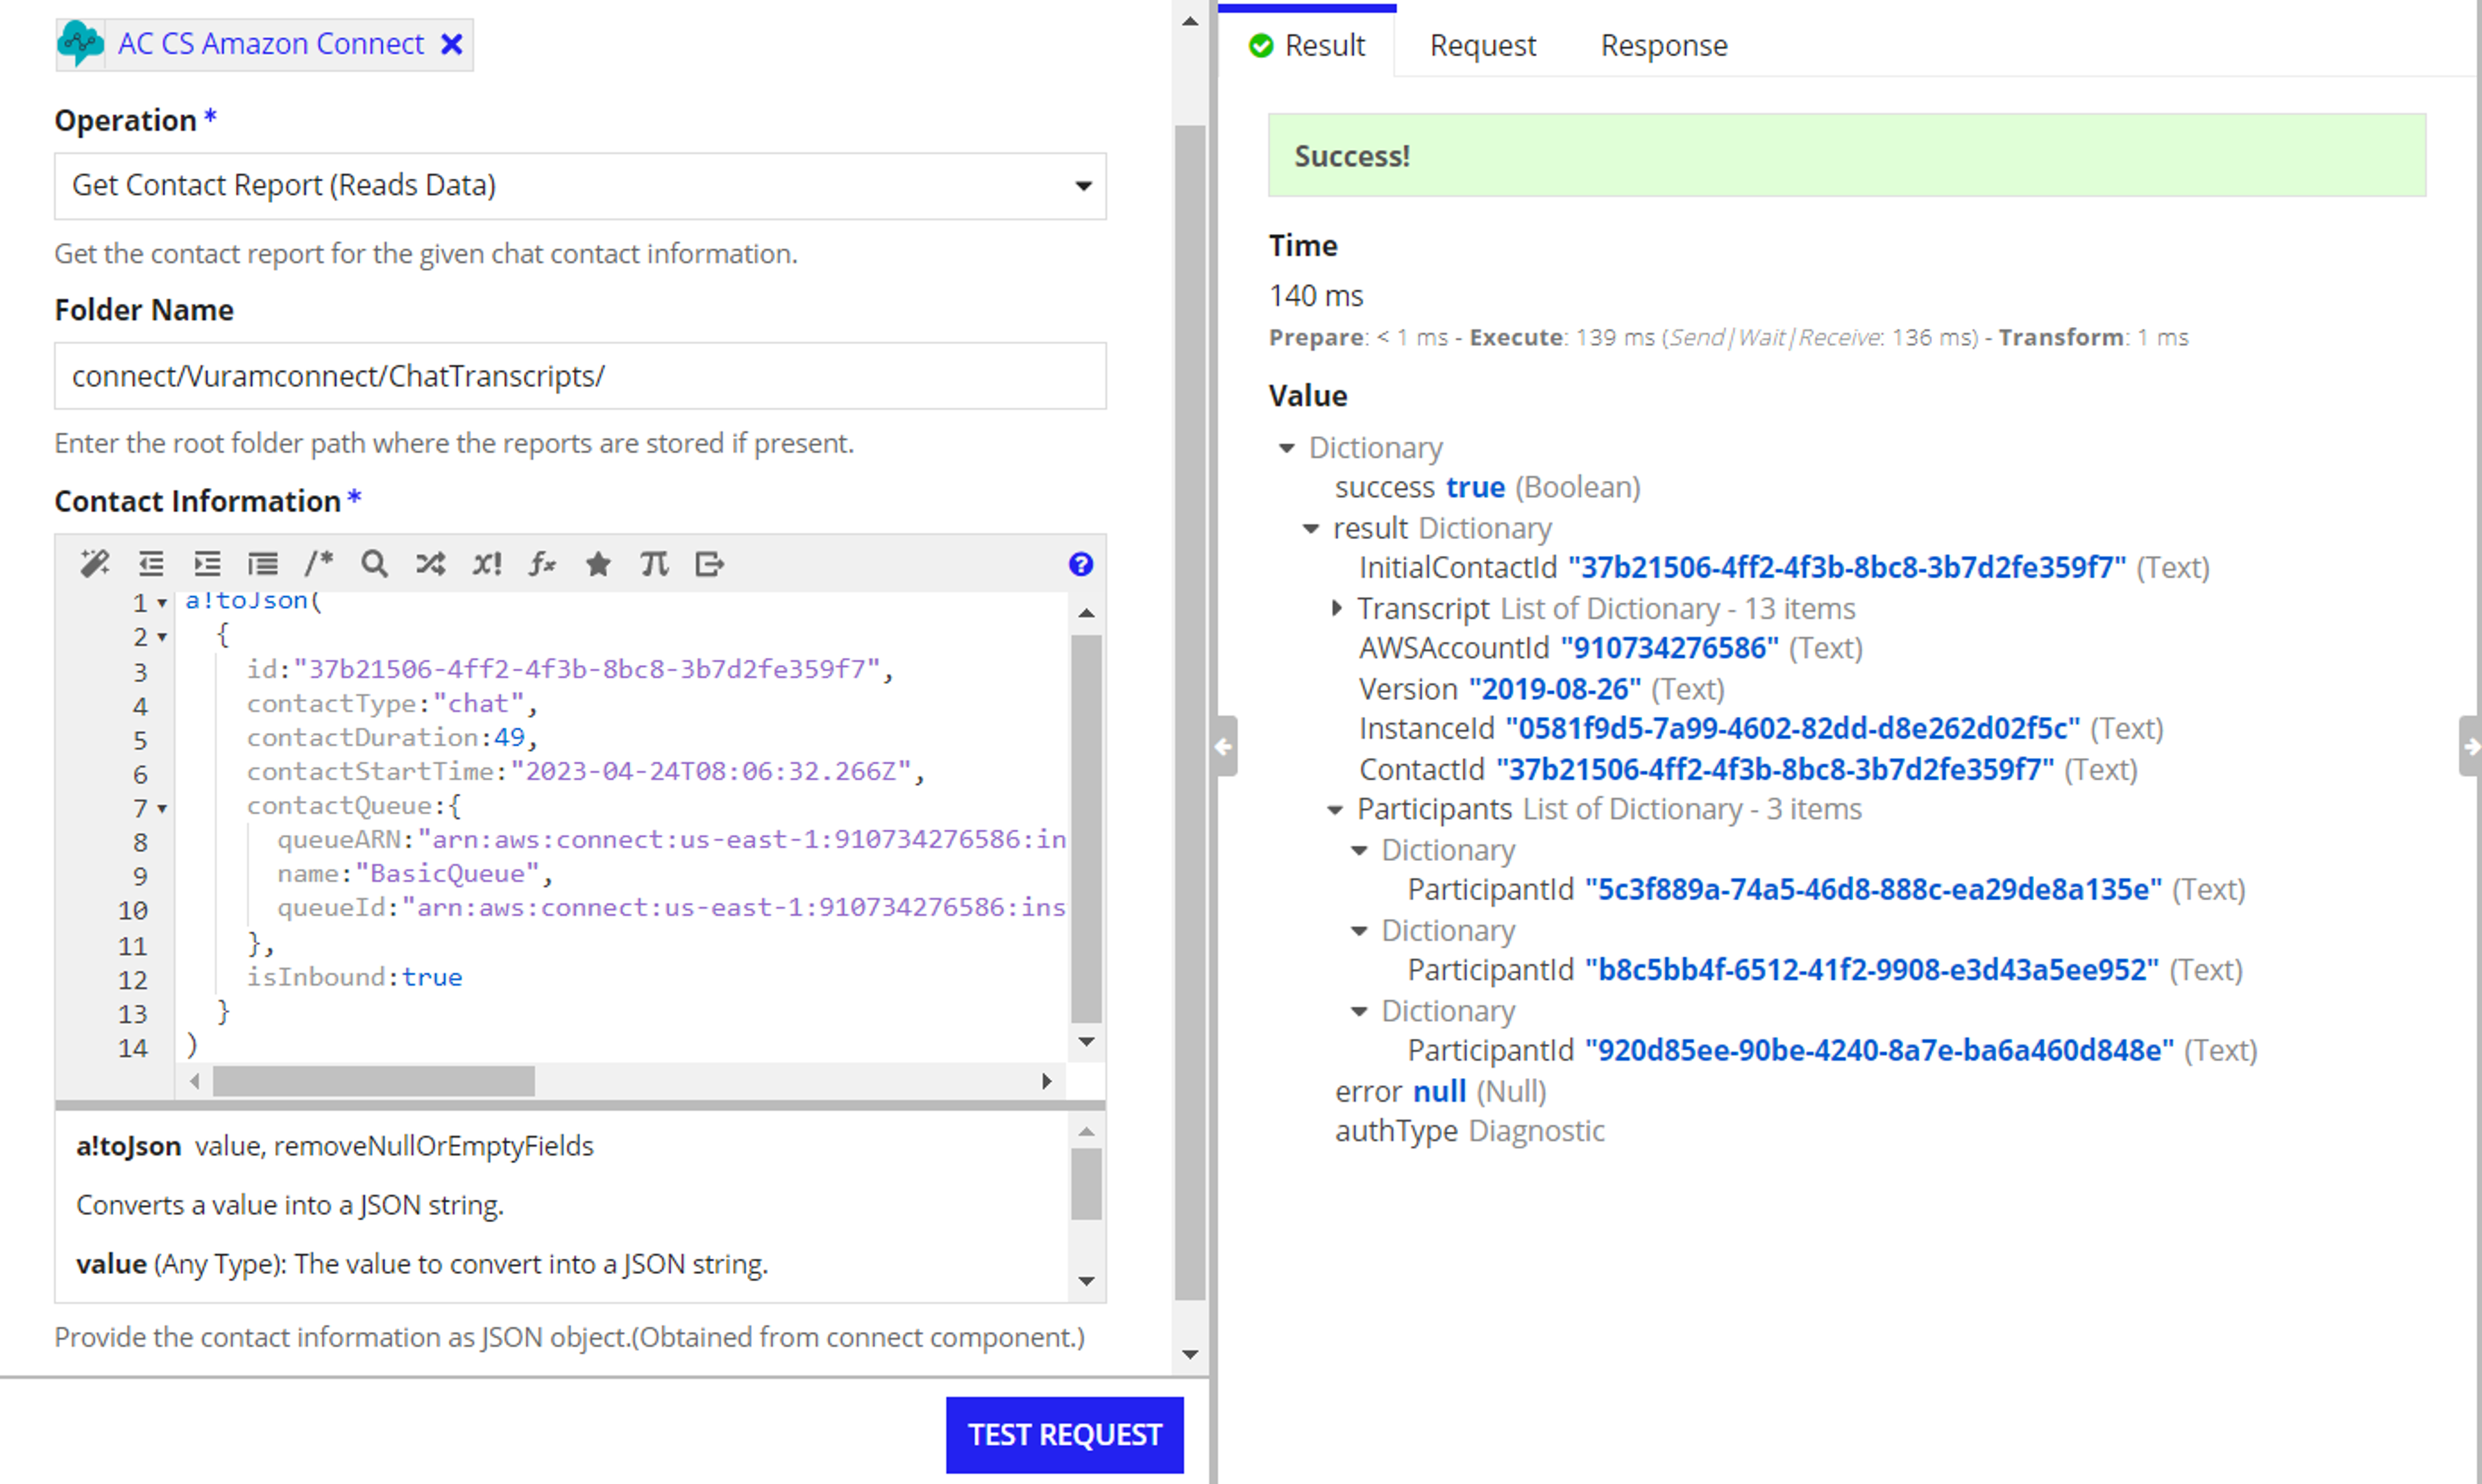The width and height of the screenshot is (2482, 1484).
Task: Collapse the Dictionary with ParticipantId 5c3f889a
Action: coord(1359,850)
